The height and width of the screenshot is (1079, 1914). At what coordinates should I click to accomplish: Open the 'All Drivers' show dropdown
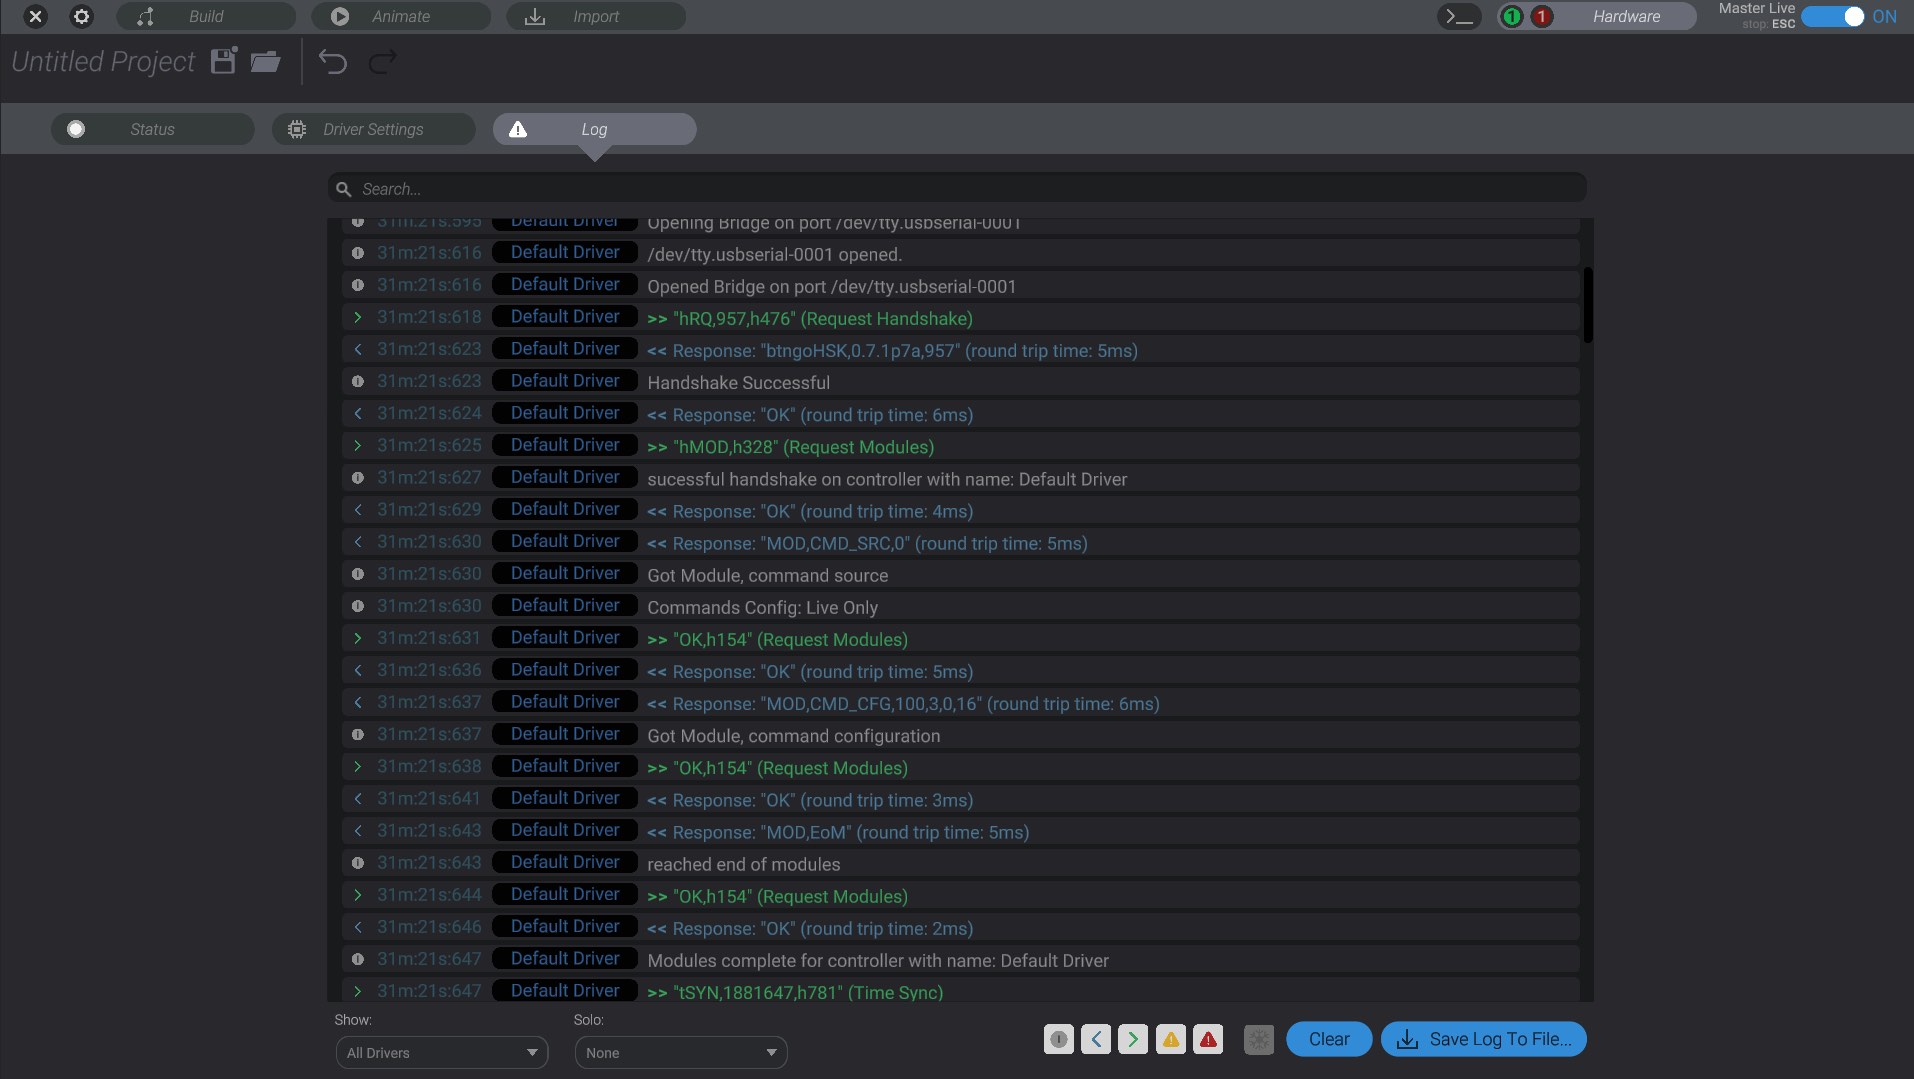pos(441,1052)
